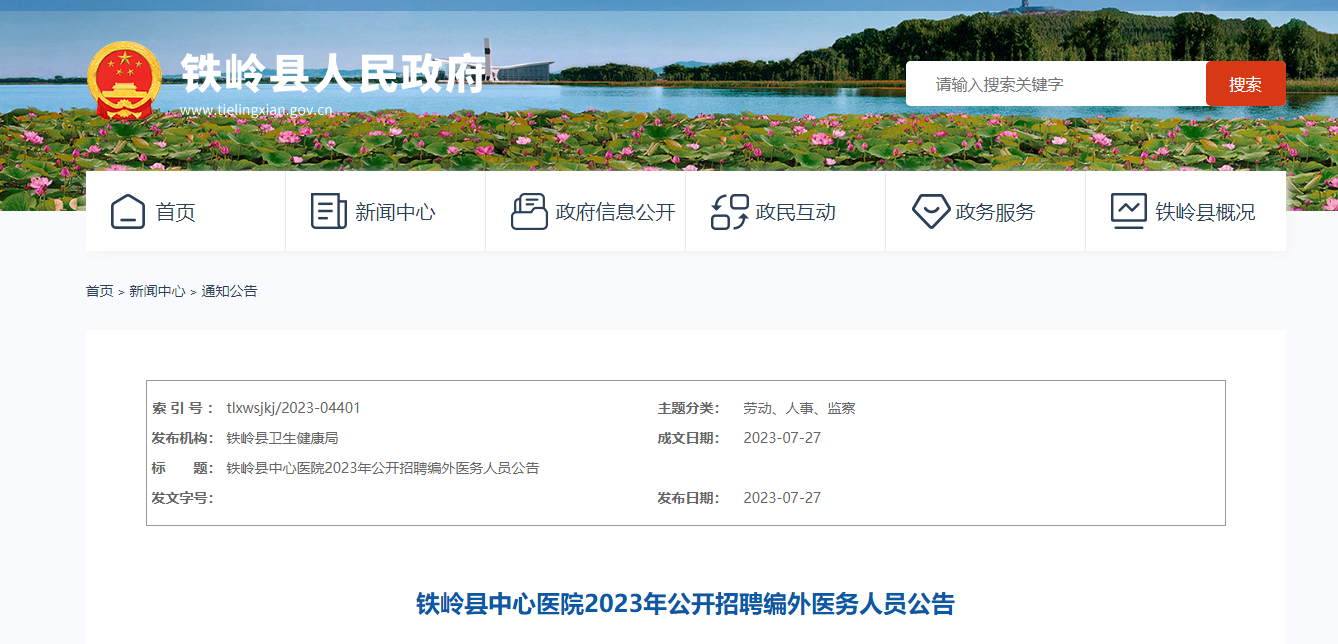Click the newspaper icon beside 新闻中心
This screenshot has height=644, width=1338.
[x=329, y=212]
